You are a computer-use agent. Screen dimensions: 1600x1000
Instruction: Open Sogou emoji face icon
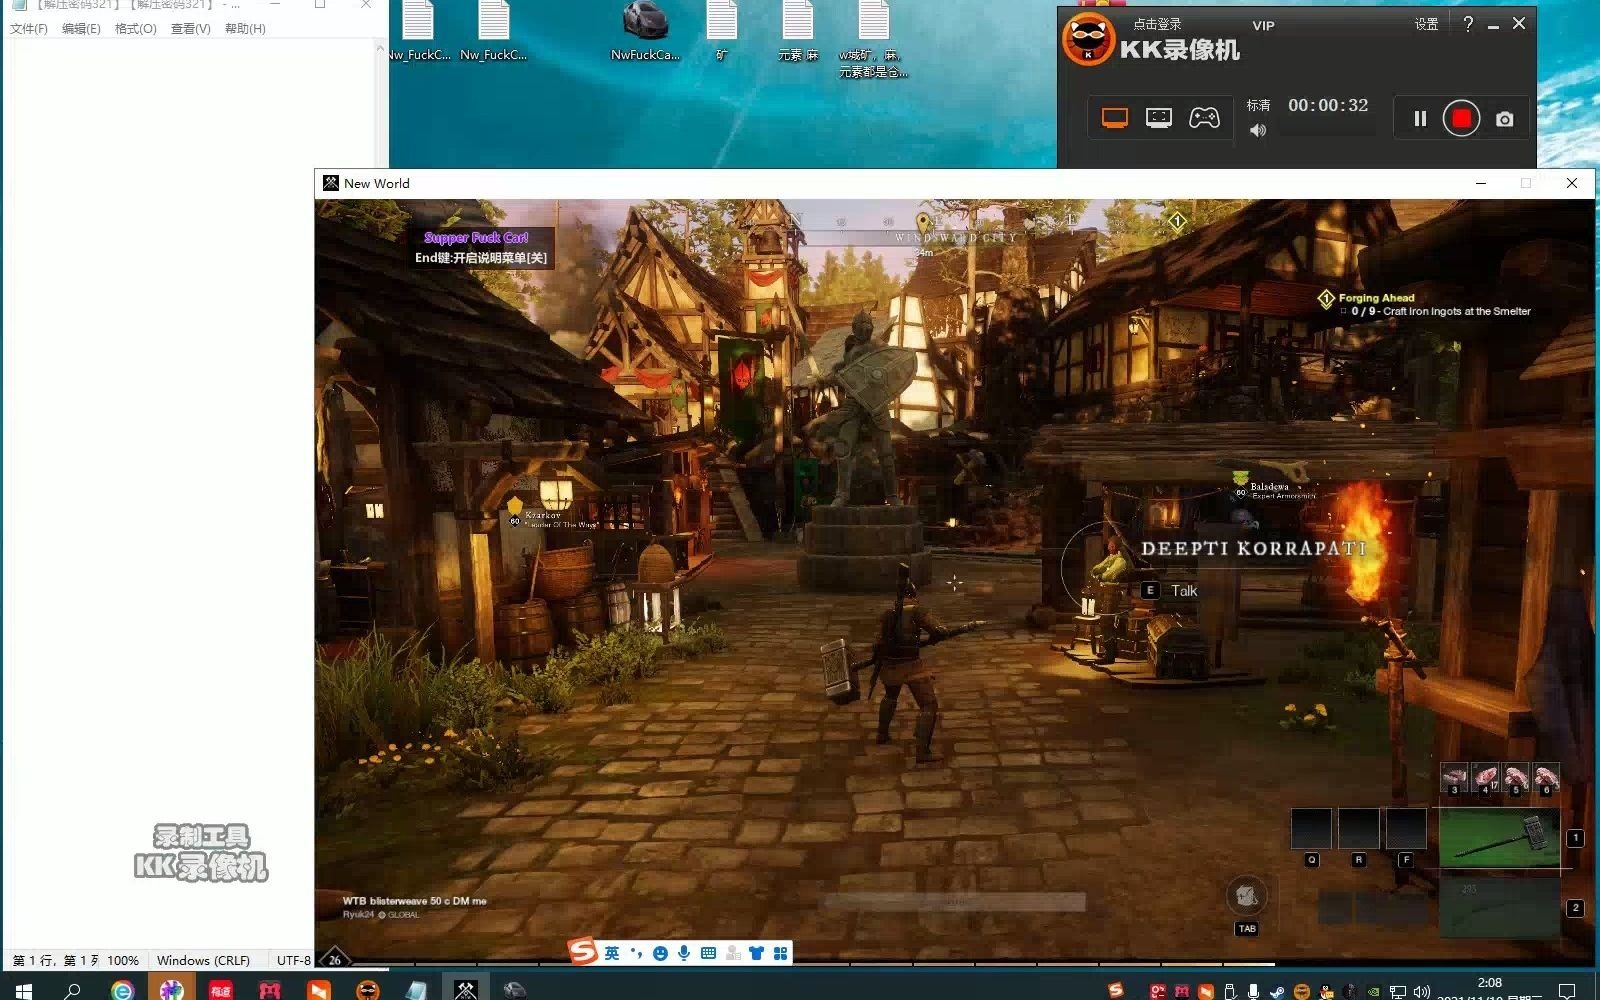[660, 953]
